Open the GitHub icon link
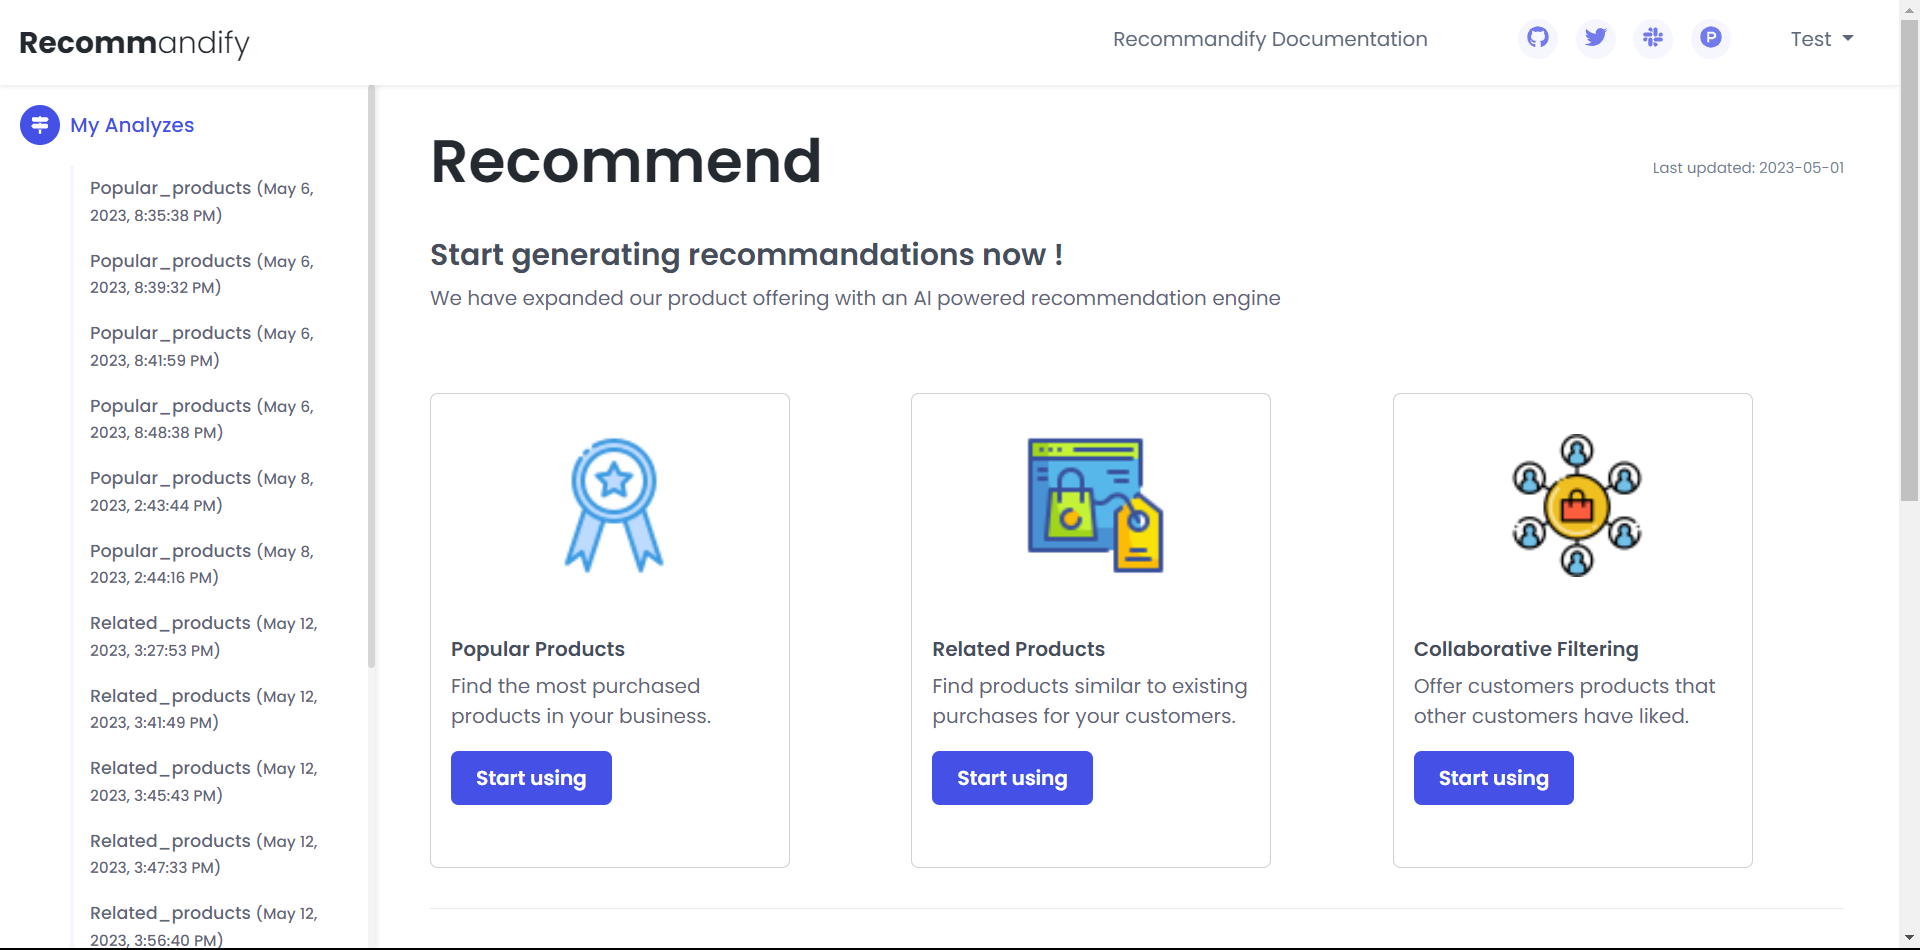This screenshot has height=950, width=1920. point(1538,38)
